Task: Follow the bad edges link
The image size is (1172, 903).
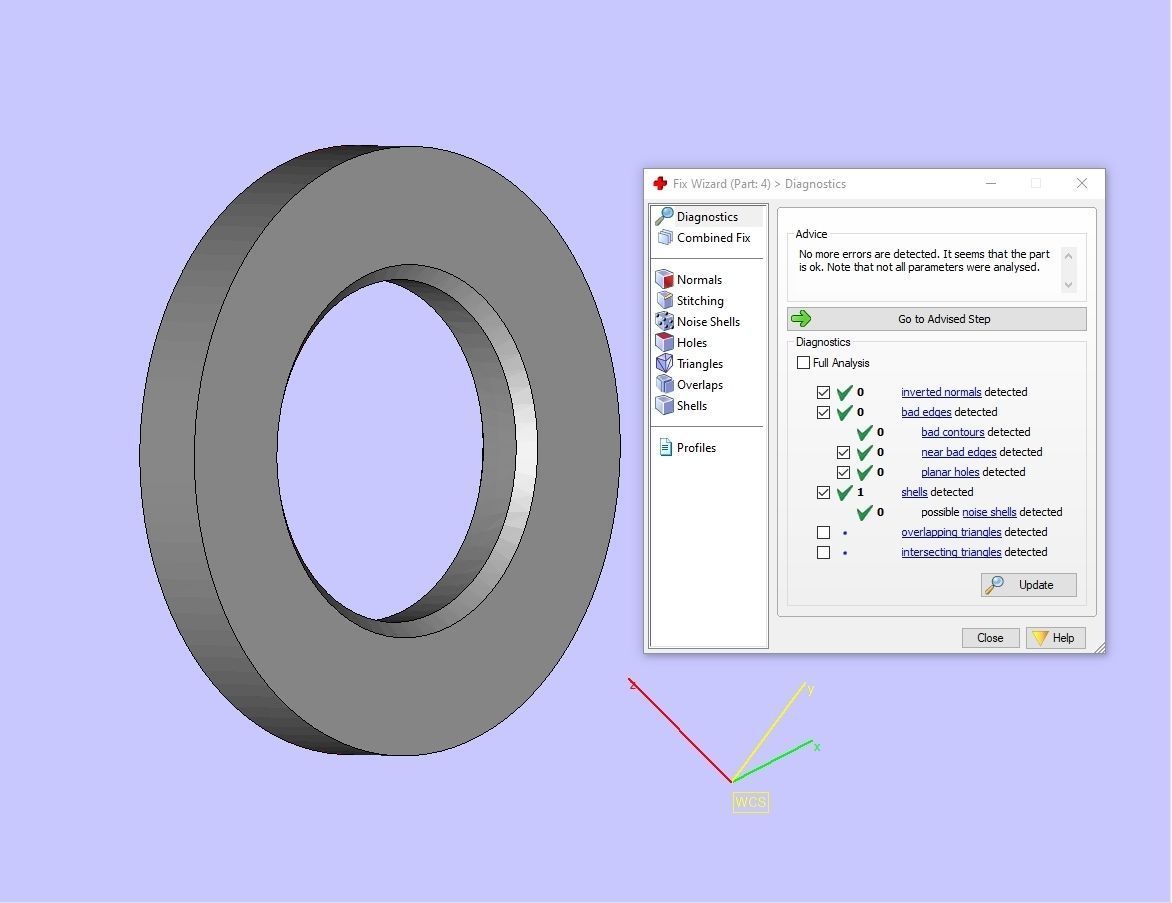Action: [926, 412]
